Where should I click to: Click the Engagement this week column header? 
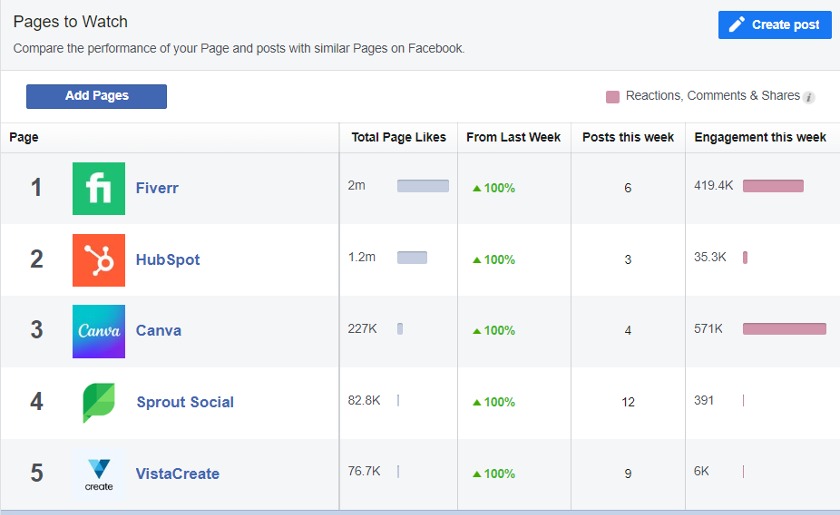pos(760,137)
